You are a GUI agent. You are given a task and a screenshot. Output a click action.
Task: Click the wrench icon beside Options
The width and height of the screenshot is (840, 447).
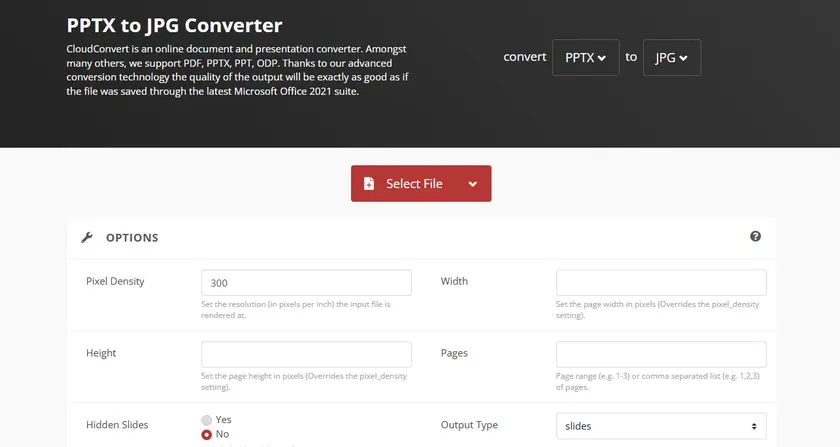coord(87,238)
